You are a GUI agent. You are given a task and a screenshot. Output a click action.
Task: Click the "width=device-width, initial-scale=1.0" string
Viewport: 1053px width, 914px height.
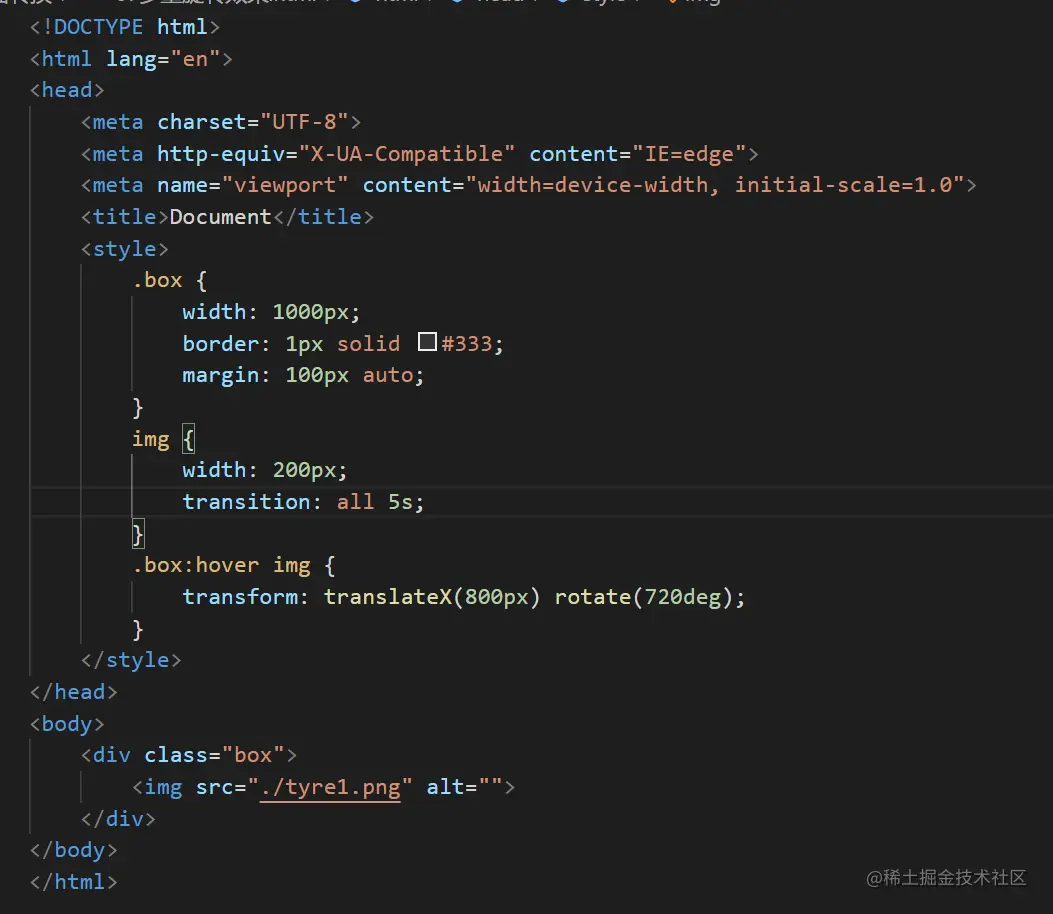click(x=715, y=185)
